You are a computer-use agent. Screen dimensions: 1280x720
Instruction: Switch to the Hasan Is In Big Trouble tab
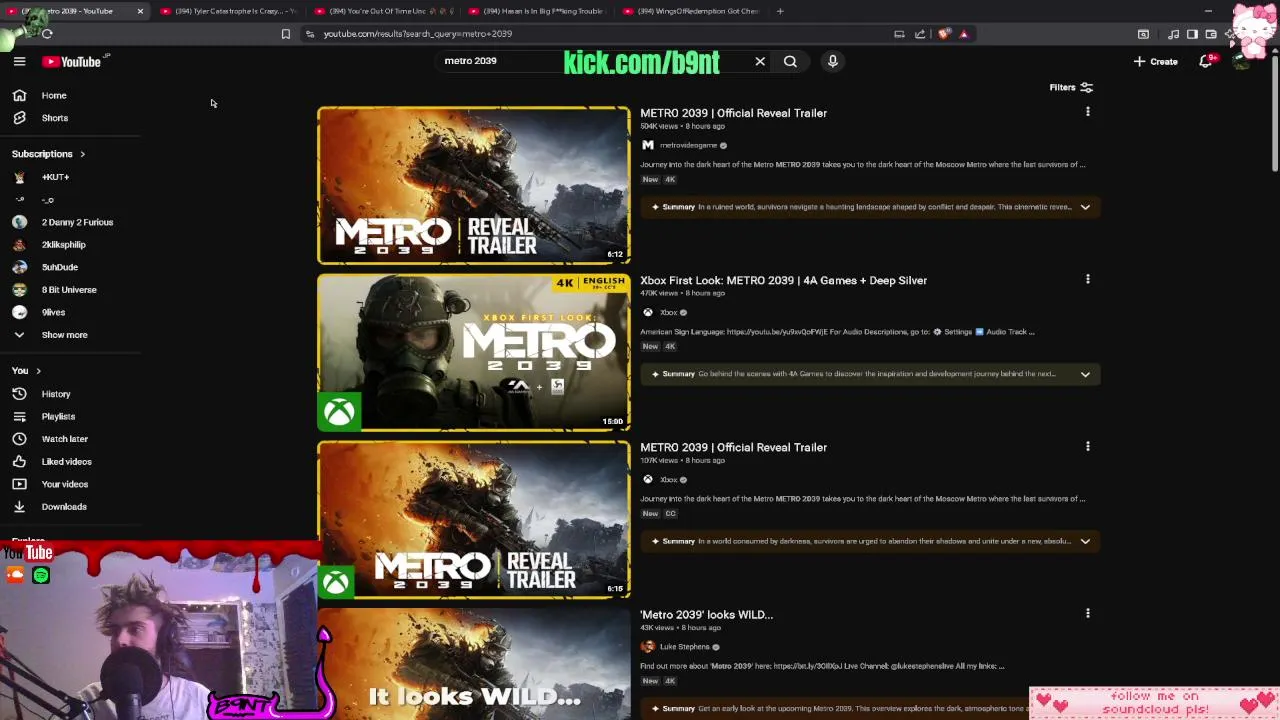(538, 11)
